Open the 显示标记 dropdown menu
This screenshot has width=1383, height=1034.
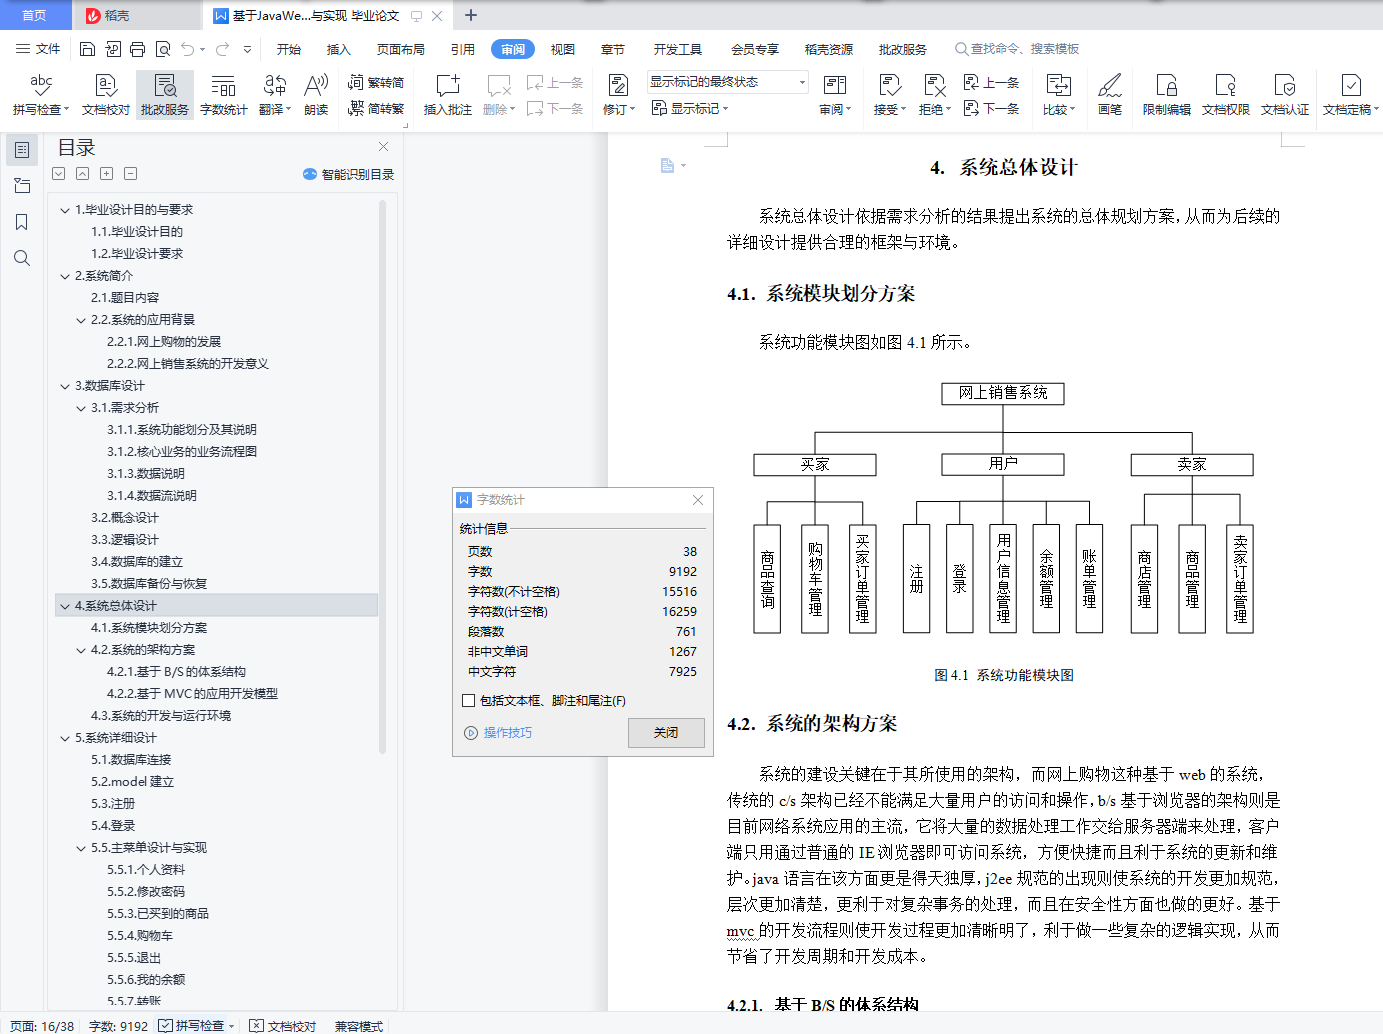point(690,108)
